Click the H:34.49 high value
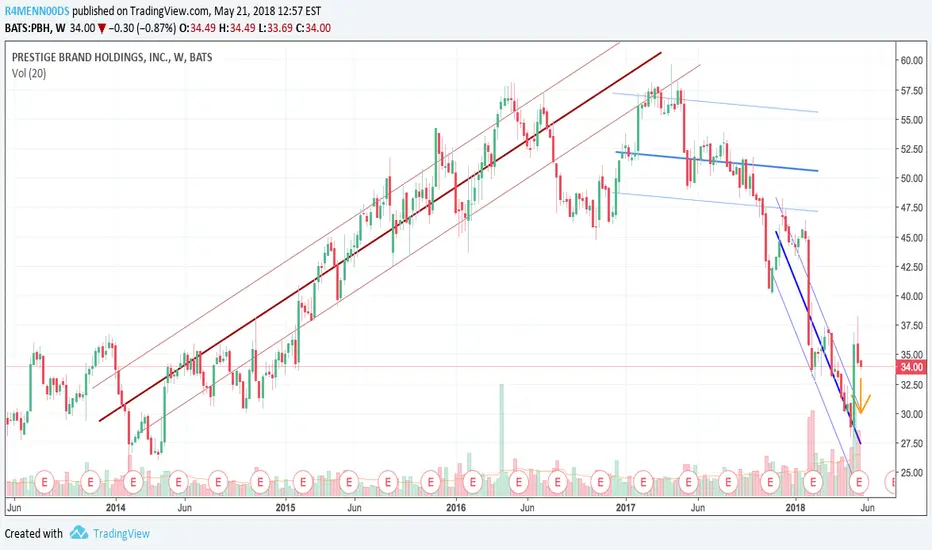The height and width of the screenshot is (550, 932). [x=237, y=28]
